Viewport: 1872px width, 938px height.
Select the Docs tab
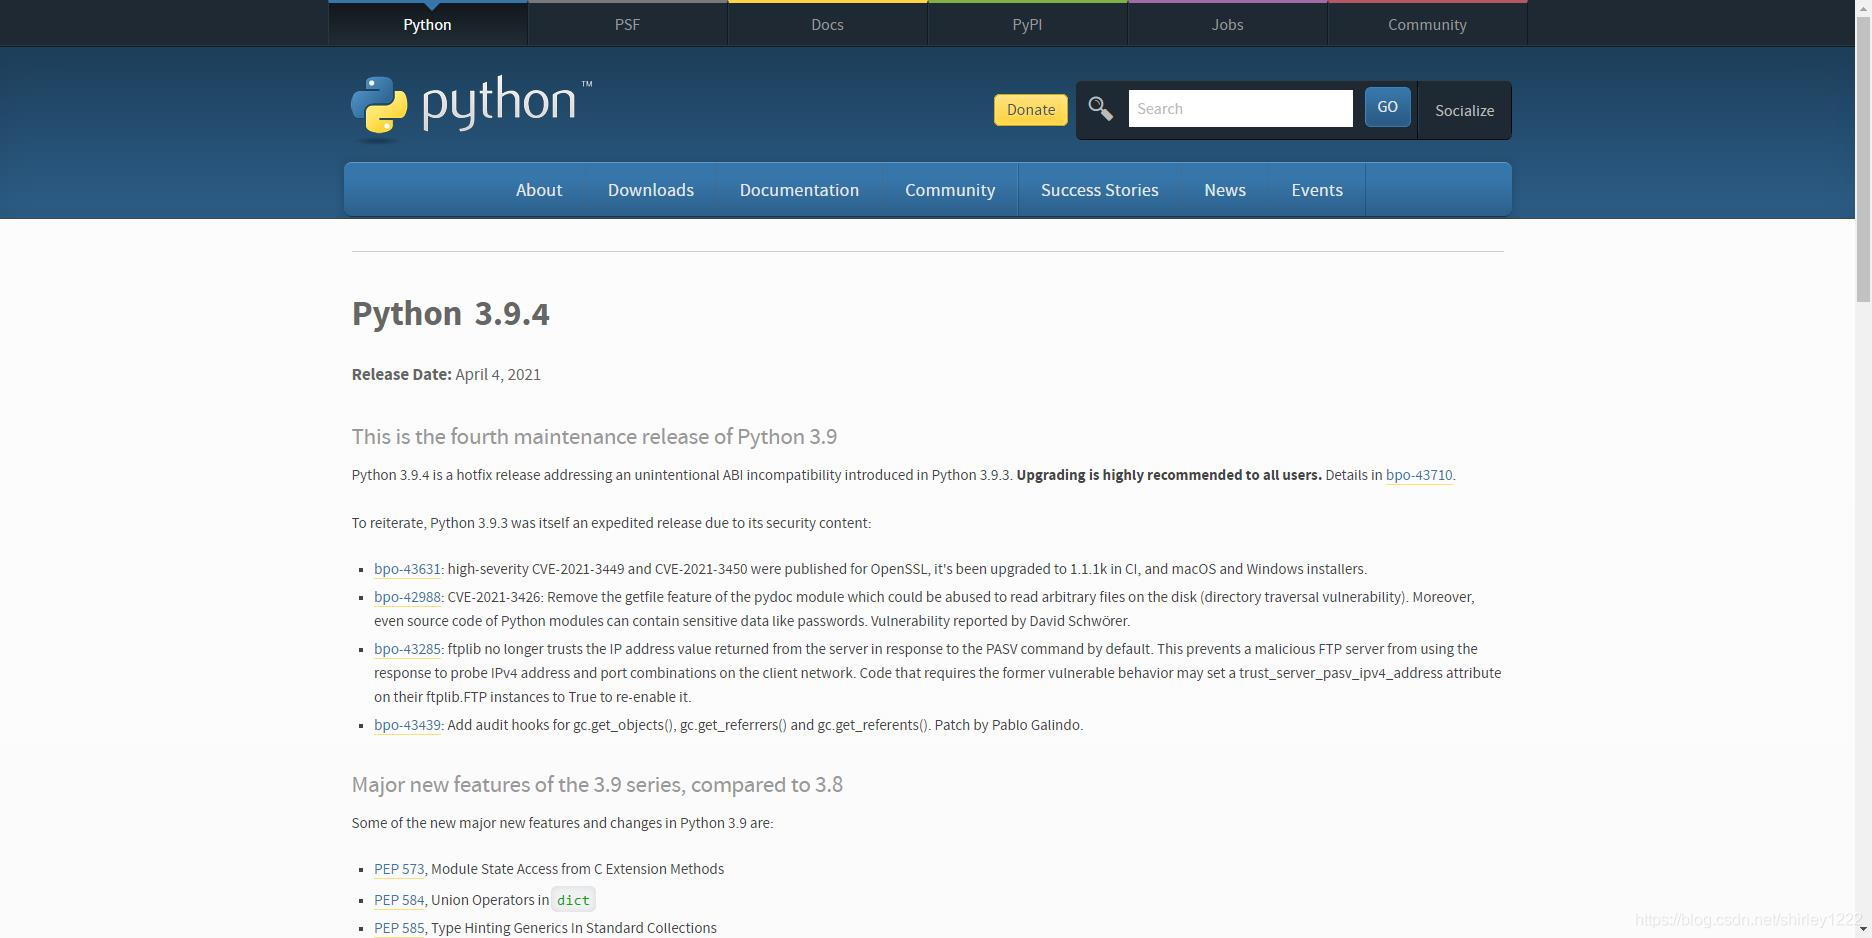pyautogui.click(x=827, y=24)
